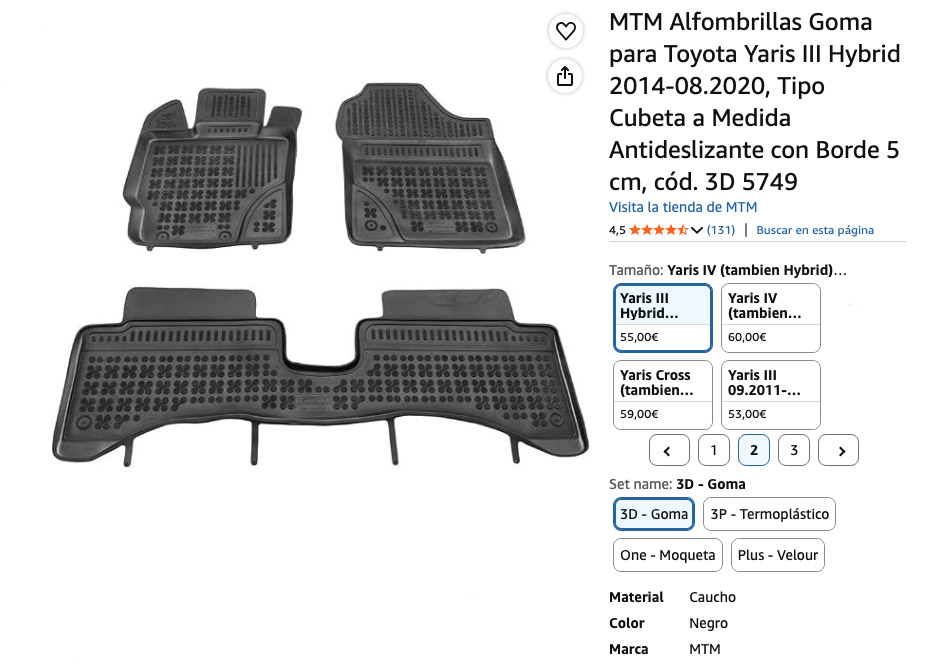Screen dimensions: 925x671
Task: Select the One - Moqueta set
Action: click(667, 555)
